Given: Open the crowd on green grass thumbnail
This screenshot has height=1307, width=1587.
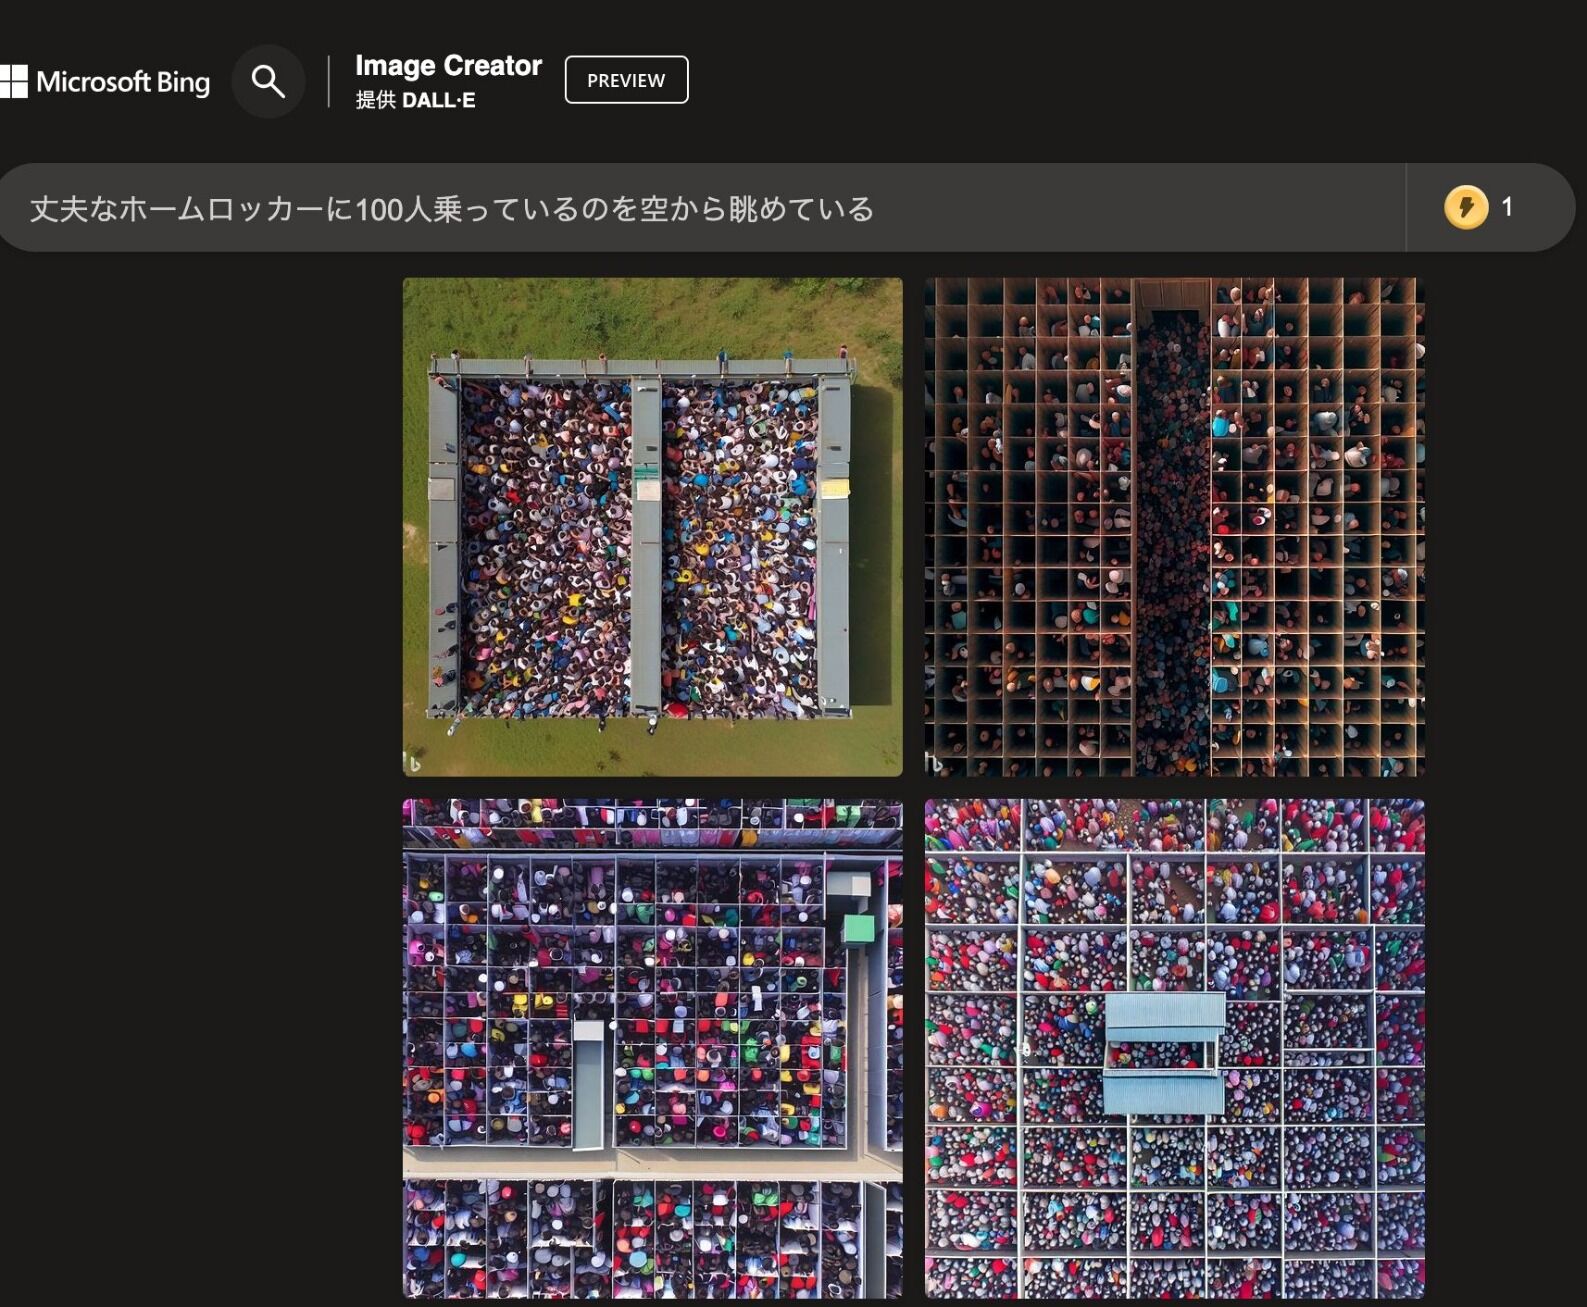Looking at the screenshot, I should tap(652, 527).
